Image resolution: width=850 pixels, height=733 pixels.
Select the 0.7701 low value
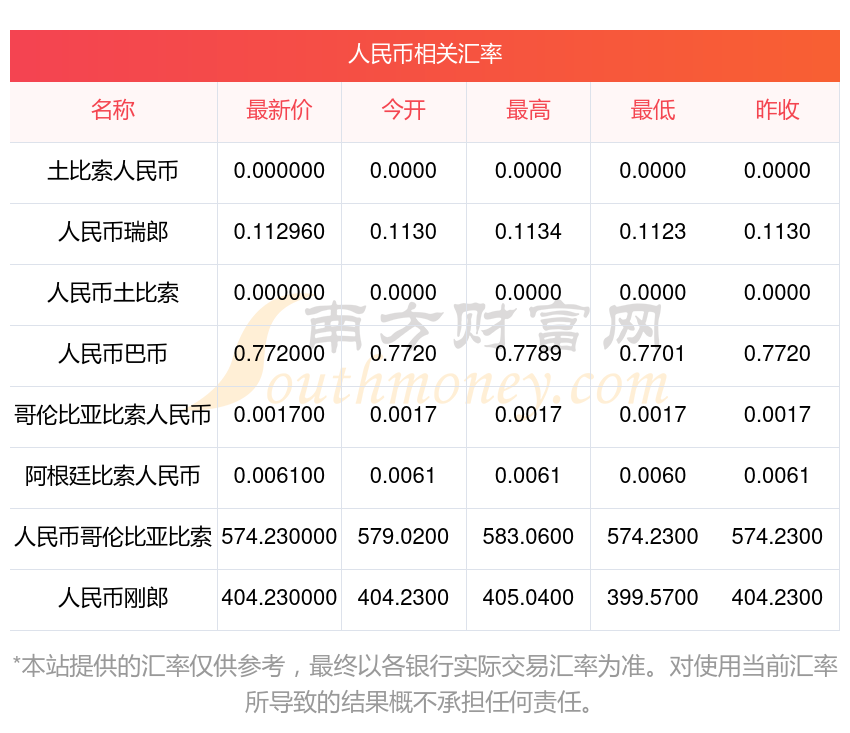(x=653, y=354)
